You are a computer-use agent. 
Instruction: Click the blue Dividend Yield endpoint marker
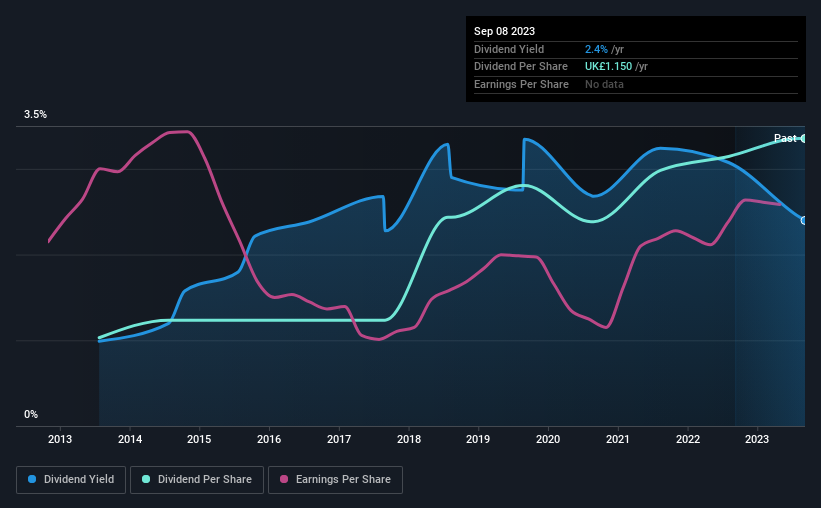point(803,220)
